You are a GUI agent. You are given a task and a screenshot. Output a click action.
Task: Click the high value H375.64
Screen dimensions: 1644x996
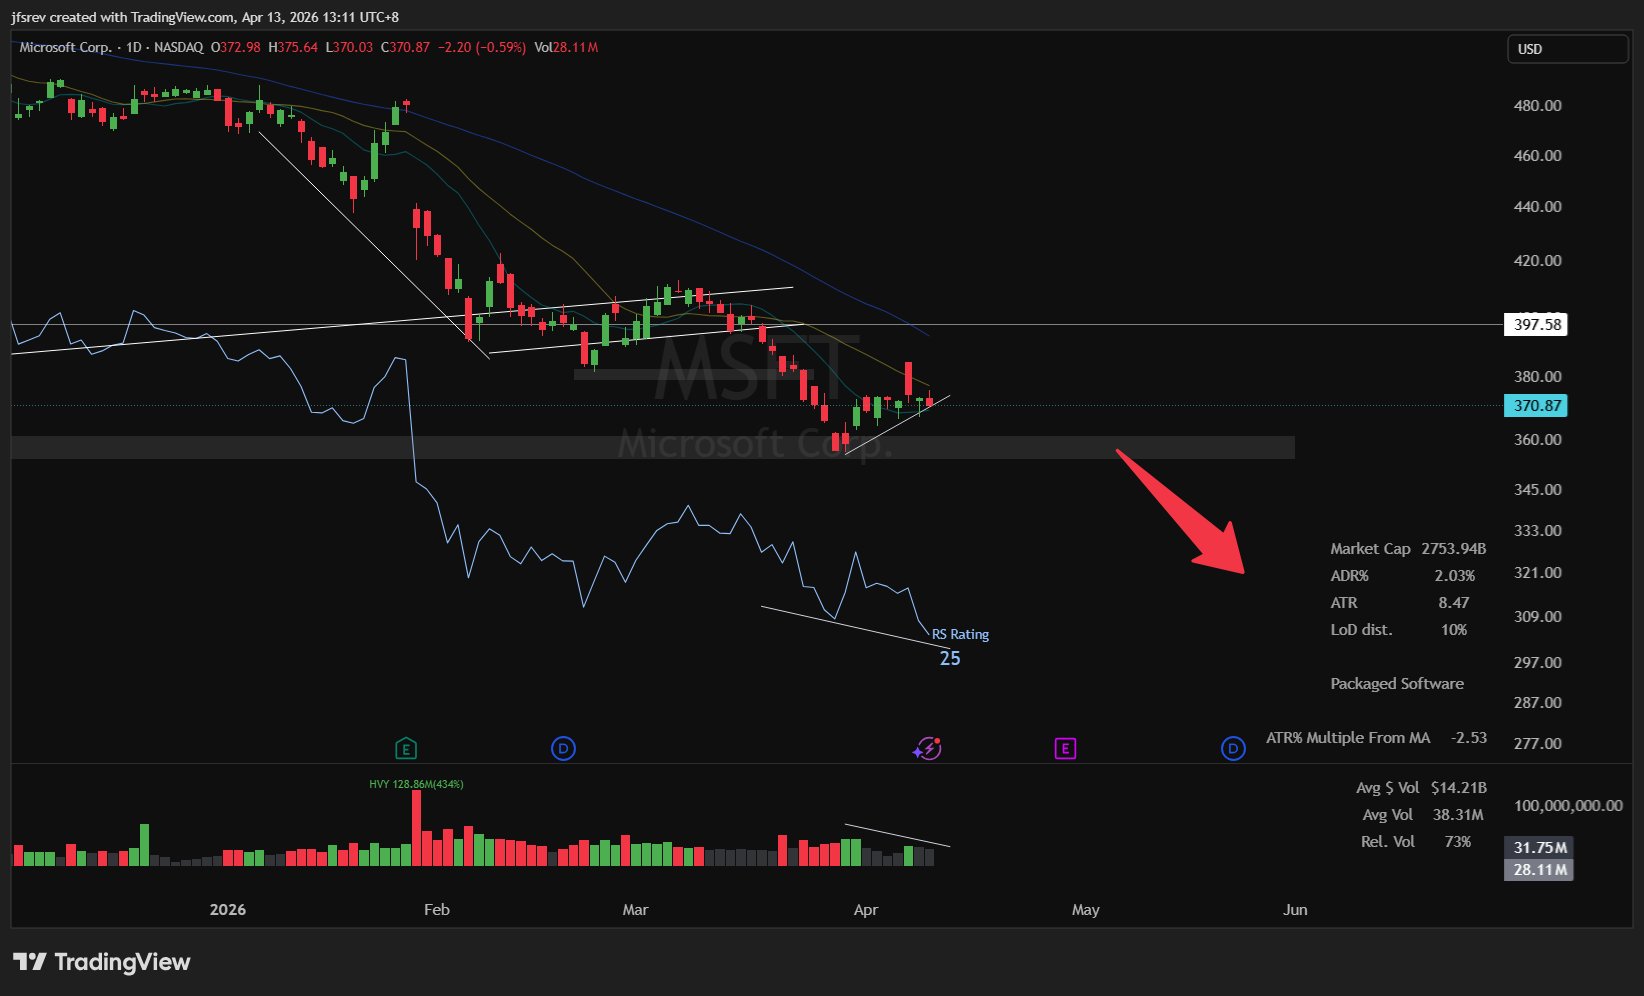click(293, 47)
